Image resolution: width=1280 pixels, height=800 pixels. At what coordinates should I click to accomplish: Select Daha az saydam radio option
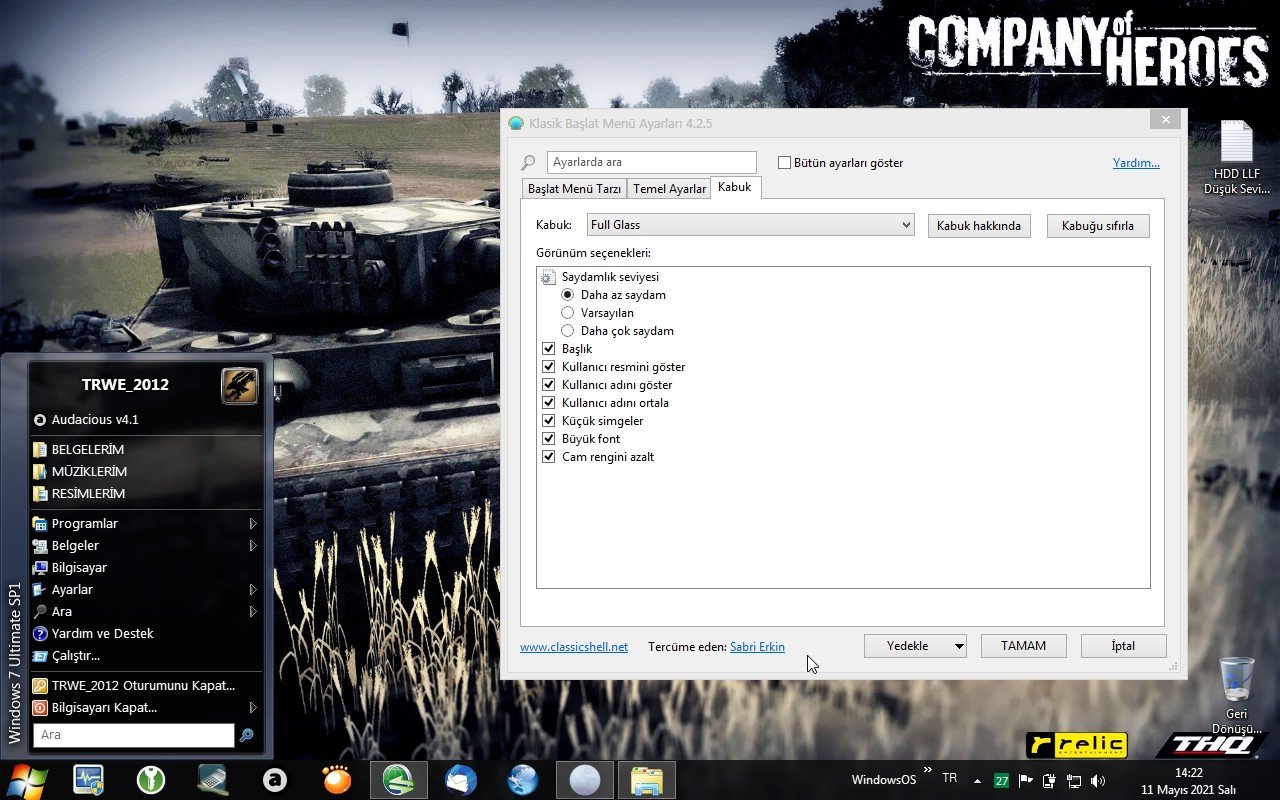568,295
